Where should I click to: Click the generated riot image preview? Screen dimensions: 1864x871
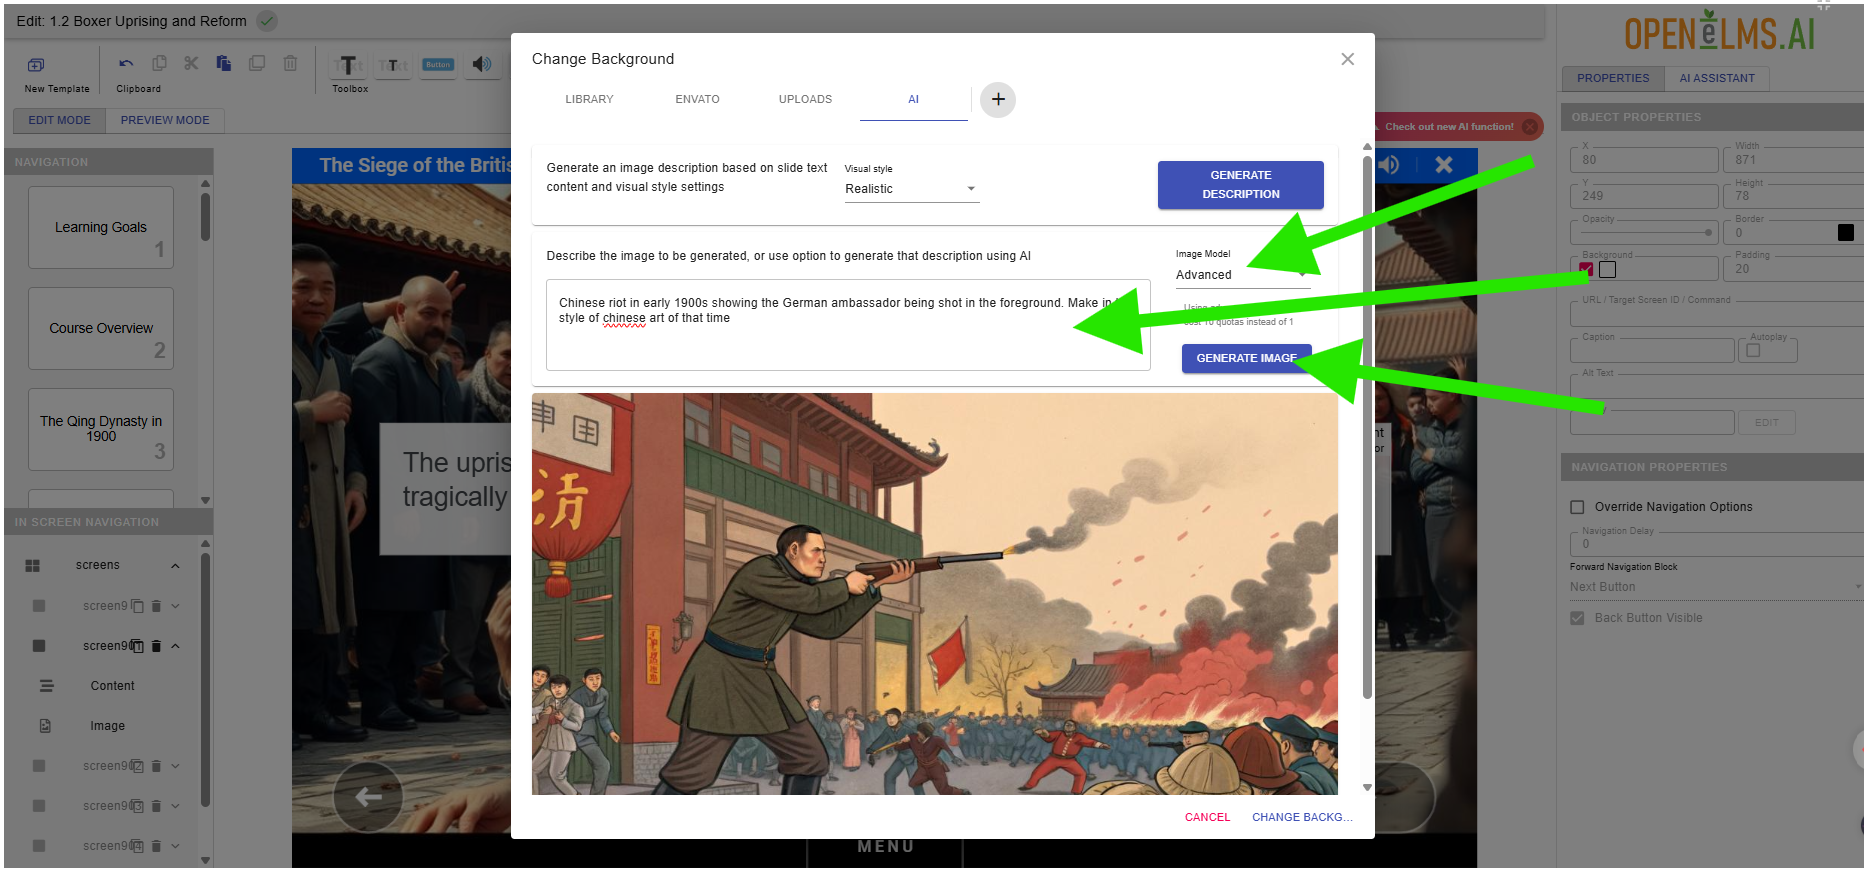[x=934, y=594]
